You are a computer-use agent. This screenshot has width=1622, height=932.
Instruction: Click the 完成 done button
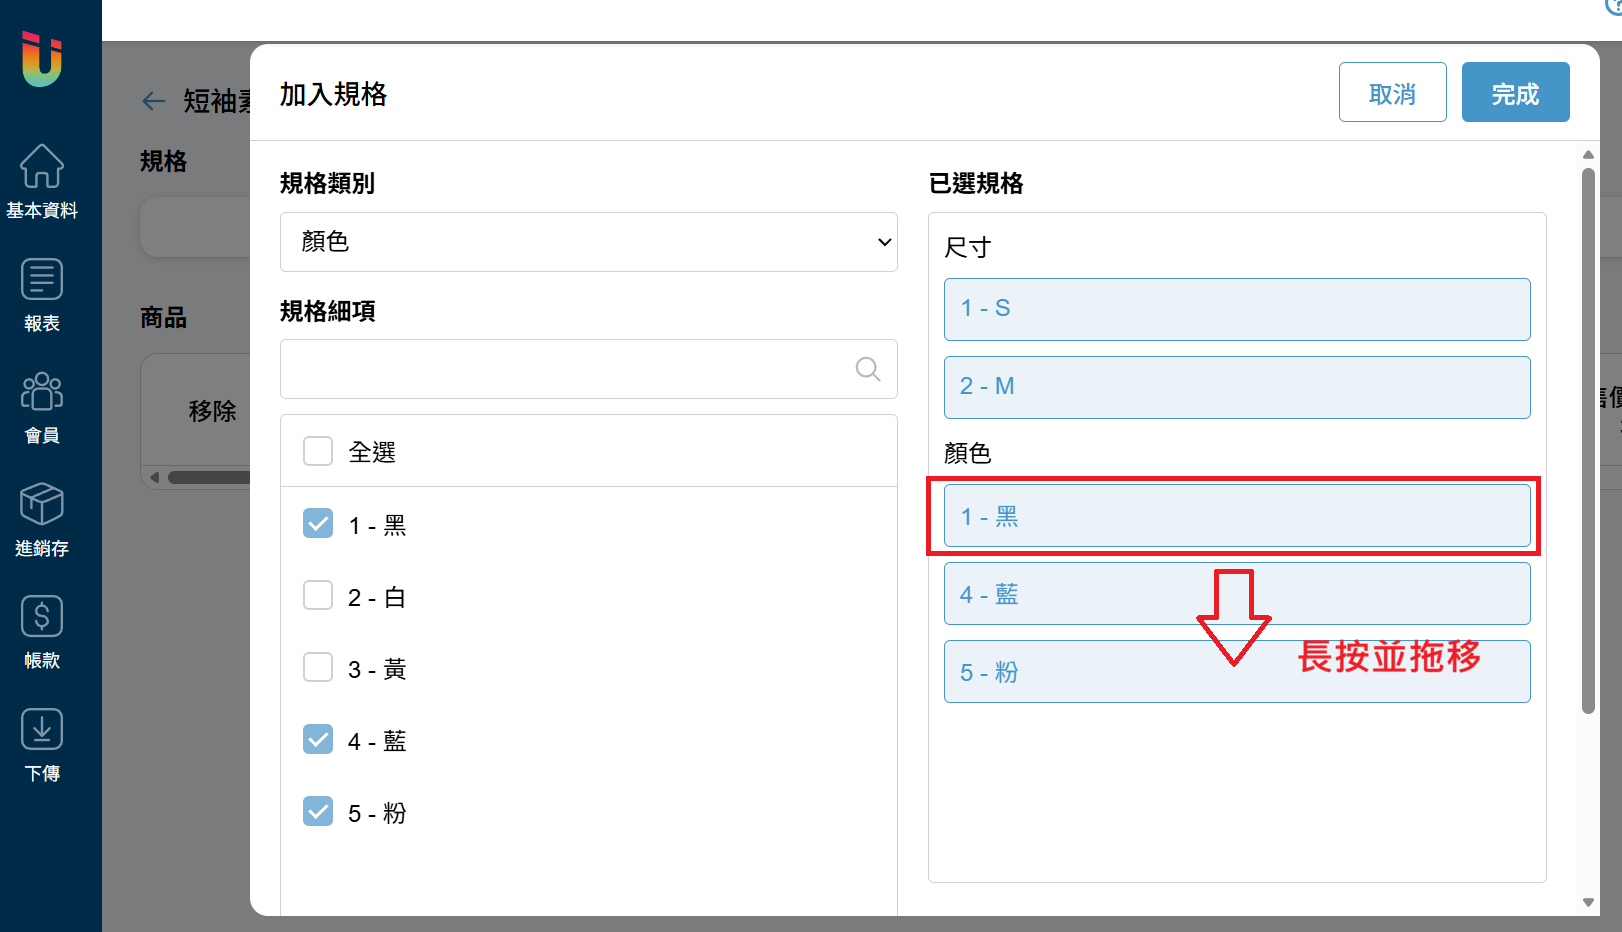click(1515, 92)
